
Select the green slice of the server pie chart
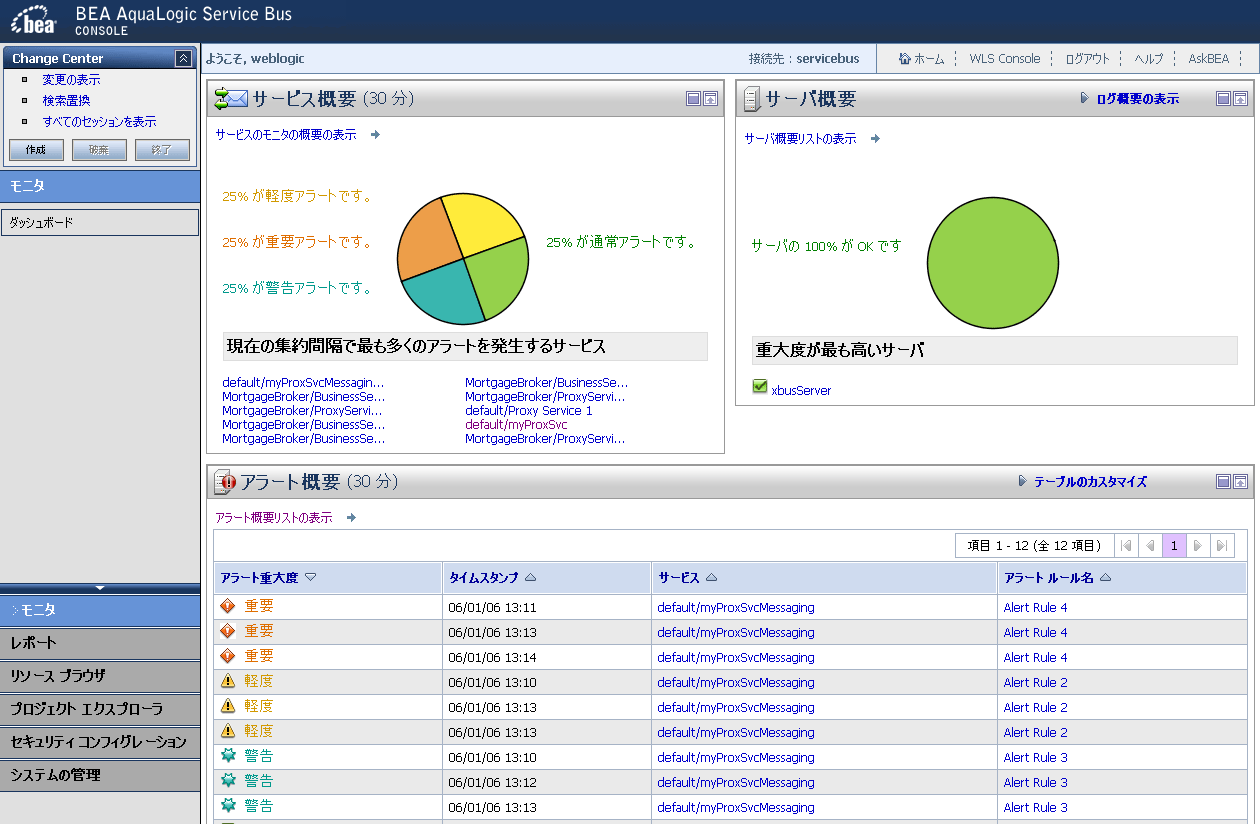993,263
